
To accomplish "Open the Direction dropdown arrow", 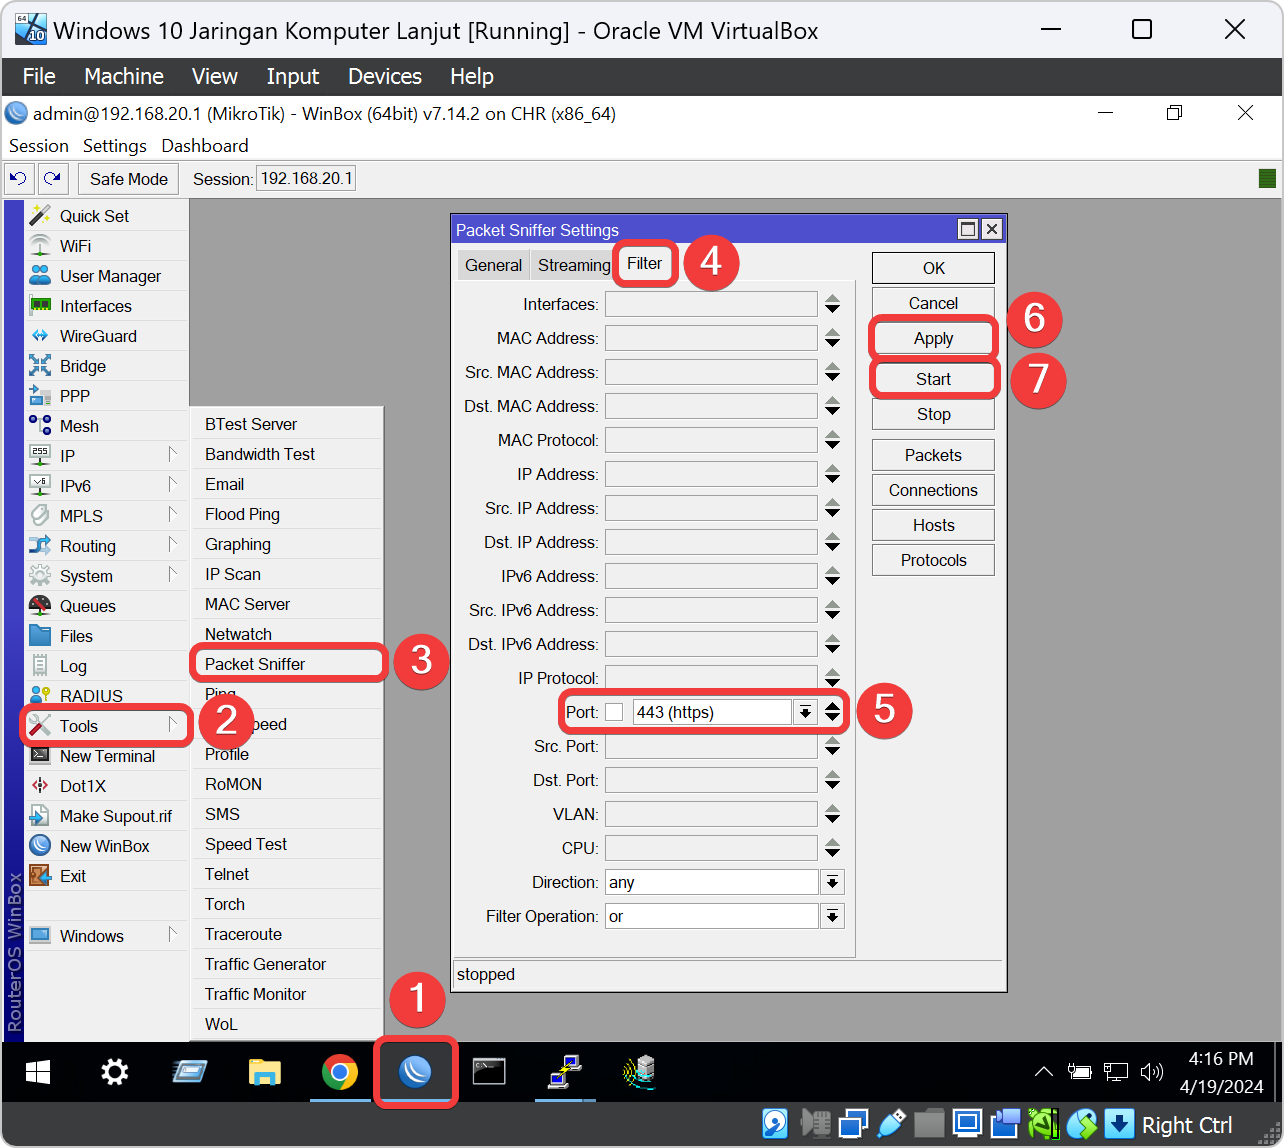I will tap(832, 882).
